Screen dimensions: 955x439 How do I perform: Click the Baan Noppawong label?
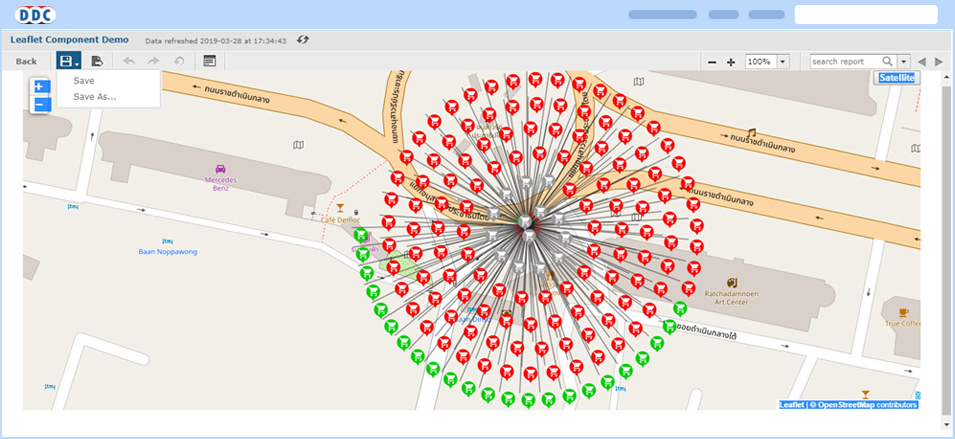167,251
